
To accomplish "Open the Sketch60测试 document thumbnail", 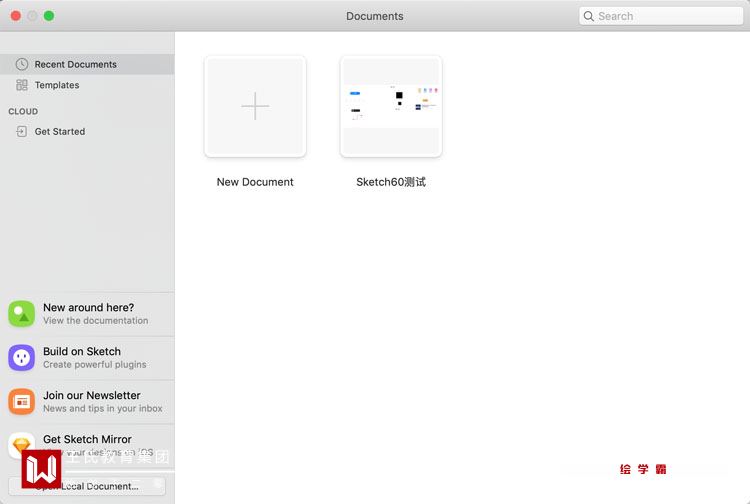I will pyautogui.click(x=391, y=106).
